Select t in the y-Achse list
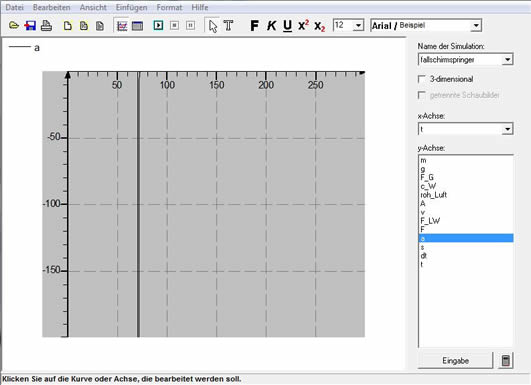This screenshot has width=531, height=385. tap(466, 264)
